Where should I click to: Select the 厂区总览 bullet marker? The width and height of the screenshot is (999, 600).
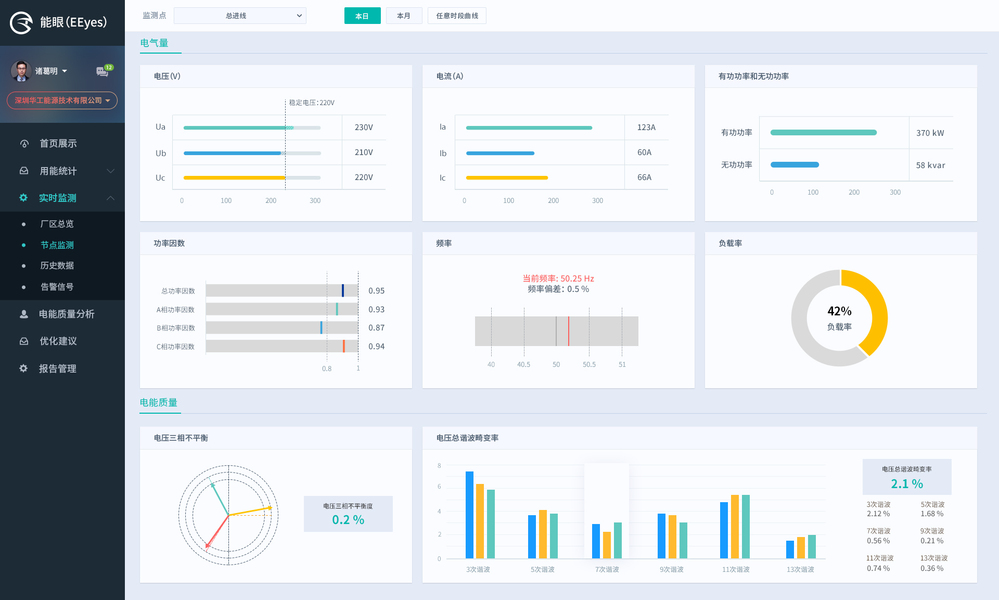(24, 224)
